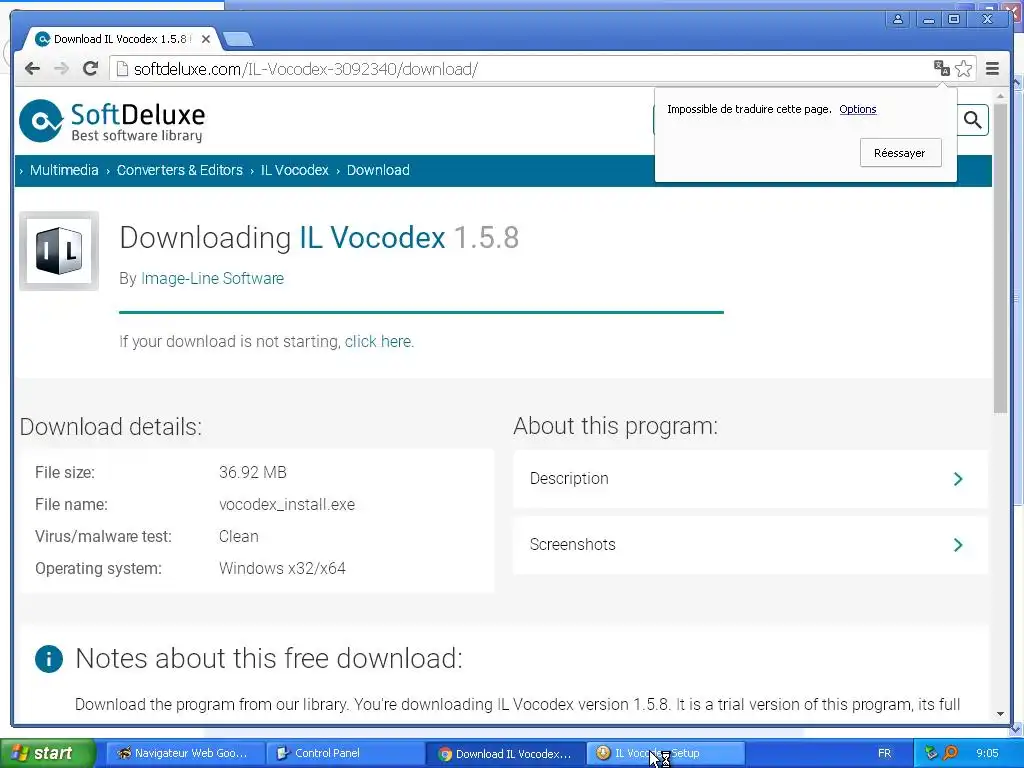Click the SoftDeluxe logo
The width and height of the screenshot is (1024, 768).
[x=112, y=121]
